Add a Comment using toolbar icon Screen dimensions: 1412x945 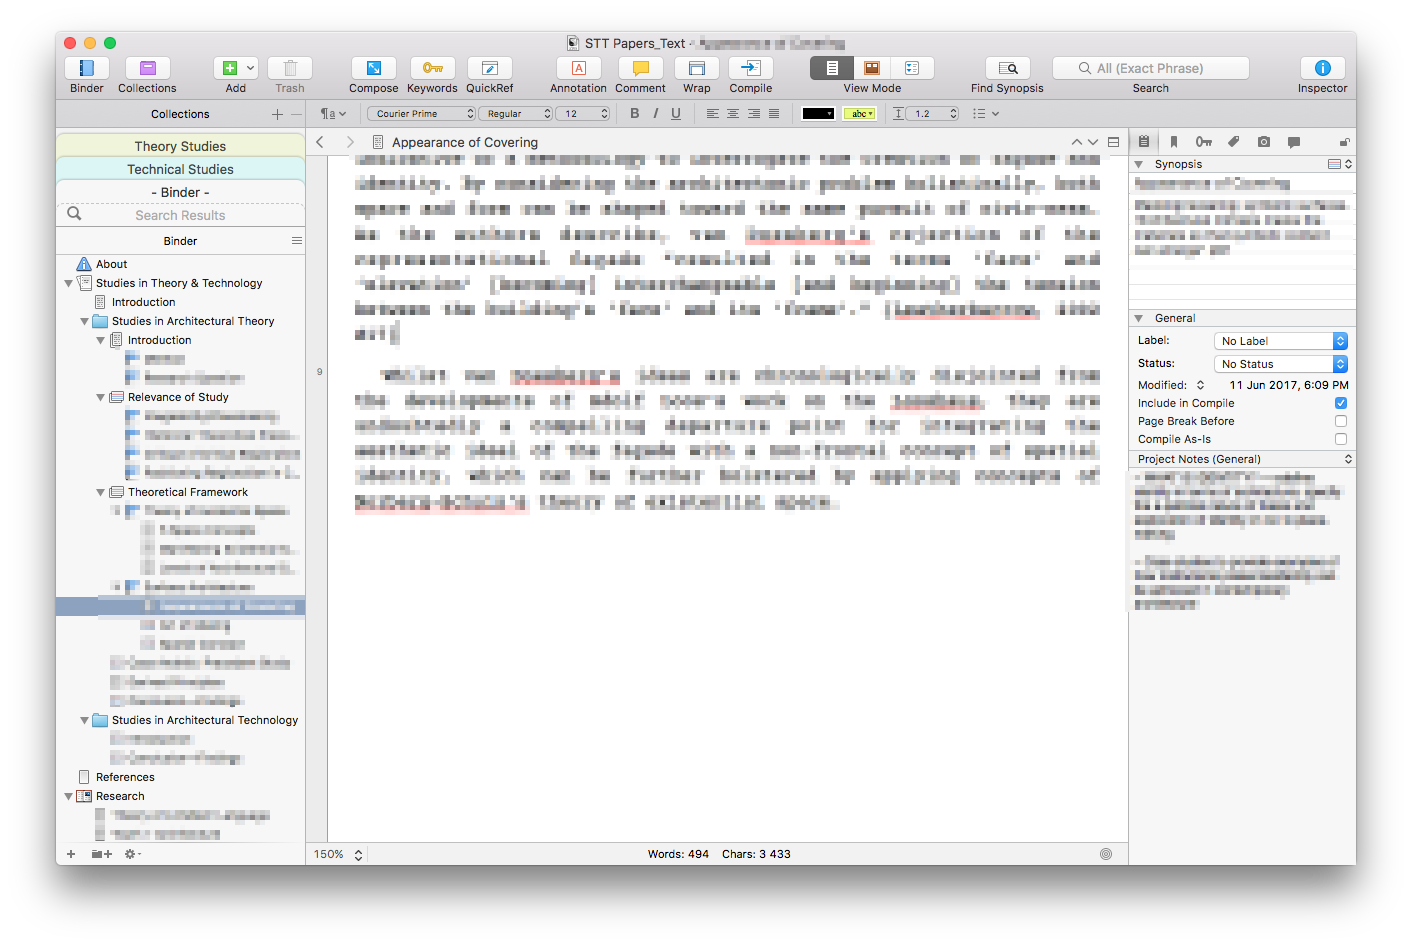point(640,69)
